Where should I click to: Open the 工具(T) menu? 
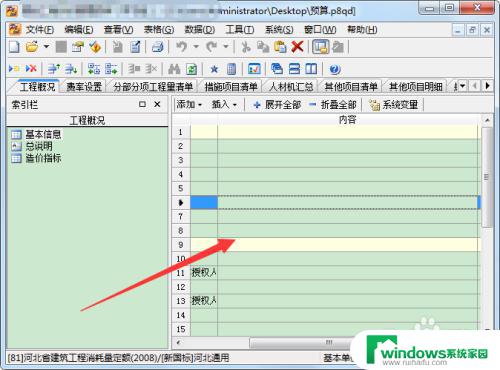pyautogui.click(x=240, y=30)
